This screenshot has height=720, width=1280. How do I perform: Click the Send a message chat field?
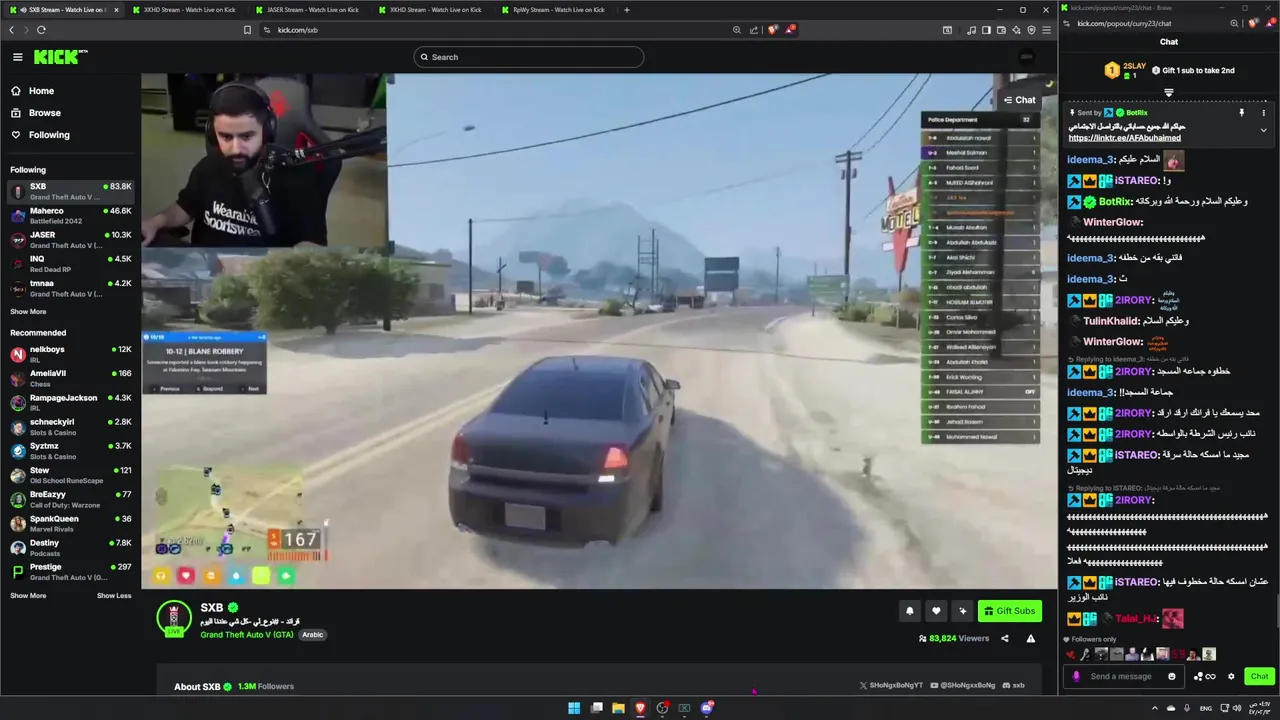point(1126,676)
